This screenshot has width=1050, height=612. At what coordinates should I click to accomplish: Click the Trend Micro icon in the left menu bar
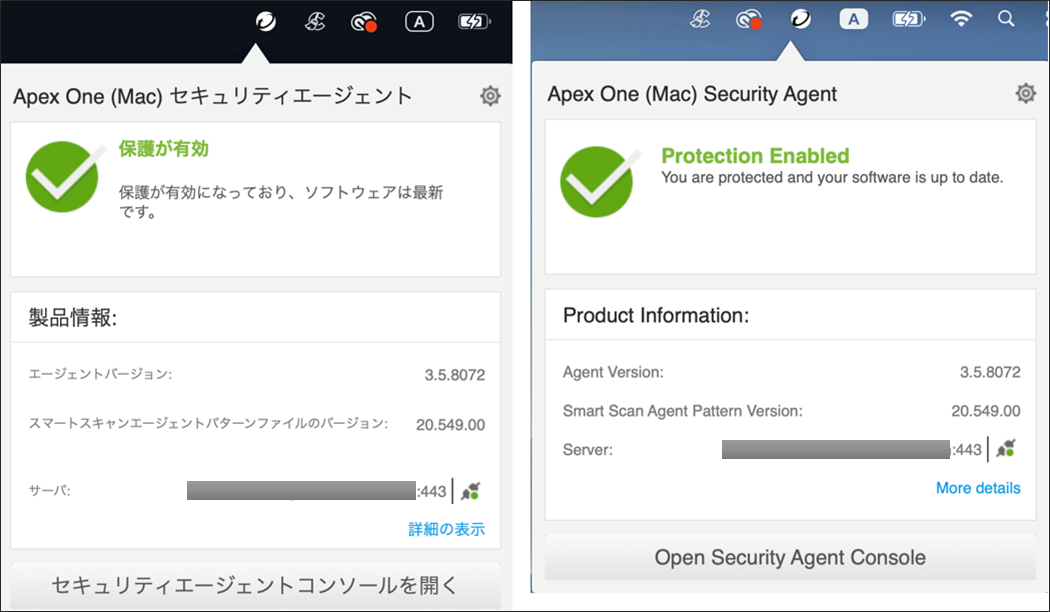(266, 21)
